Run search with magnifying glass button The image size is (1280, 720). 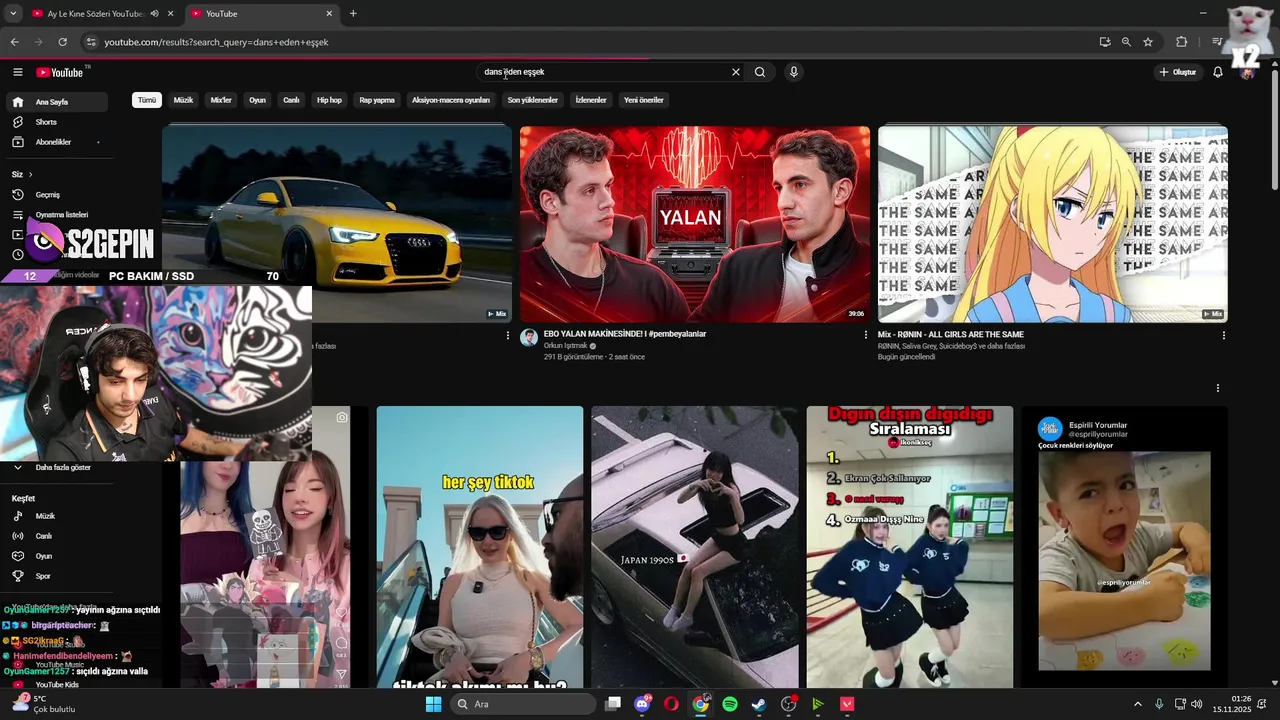click(760, 72)
